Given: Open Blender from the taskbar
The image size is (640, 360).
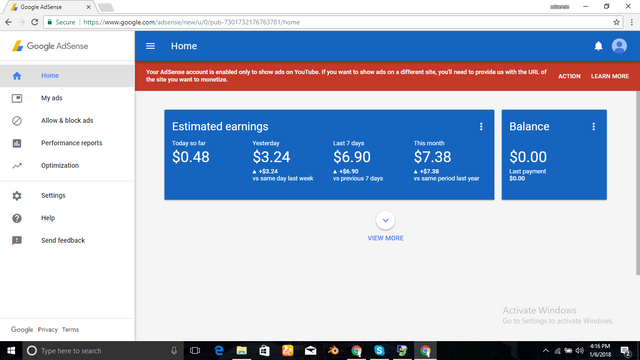Looking at the screenshot, I should [x=333, y=351].
